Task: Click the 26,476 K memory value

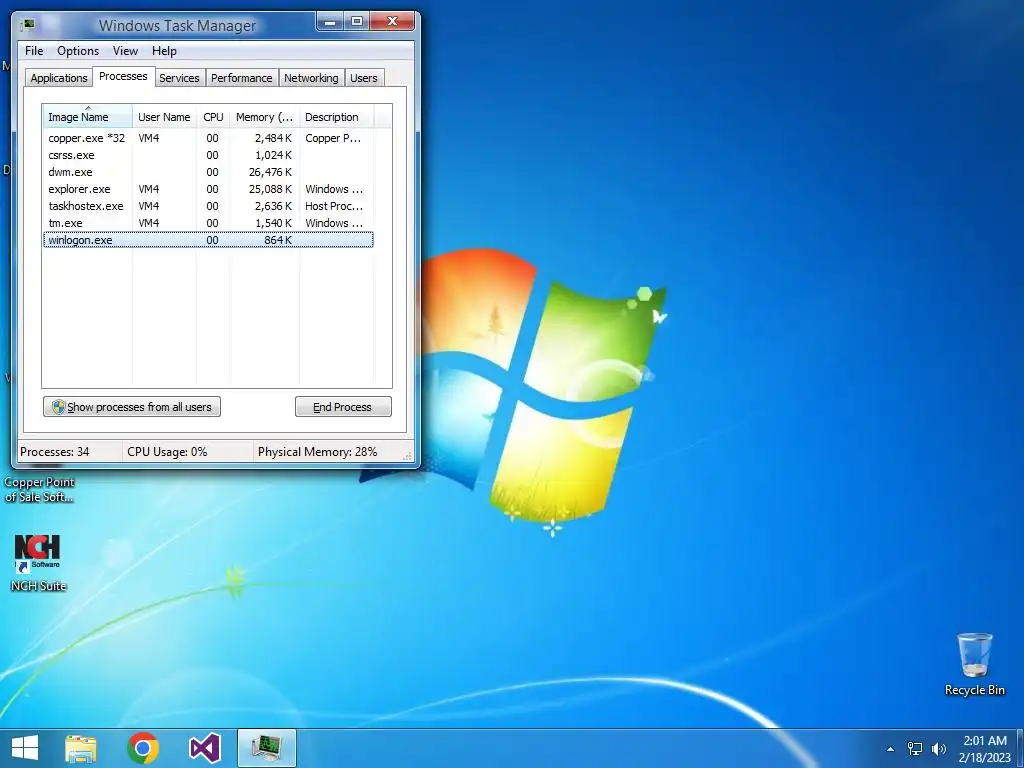Action: (x=270, y=172)
